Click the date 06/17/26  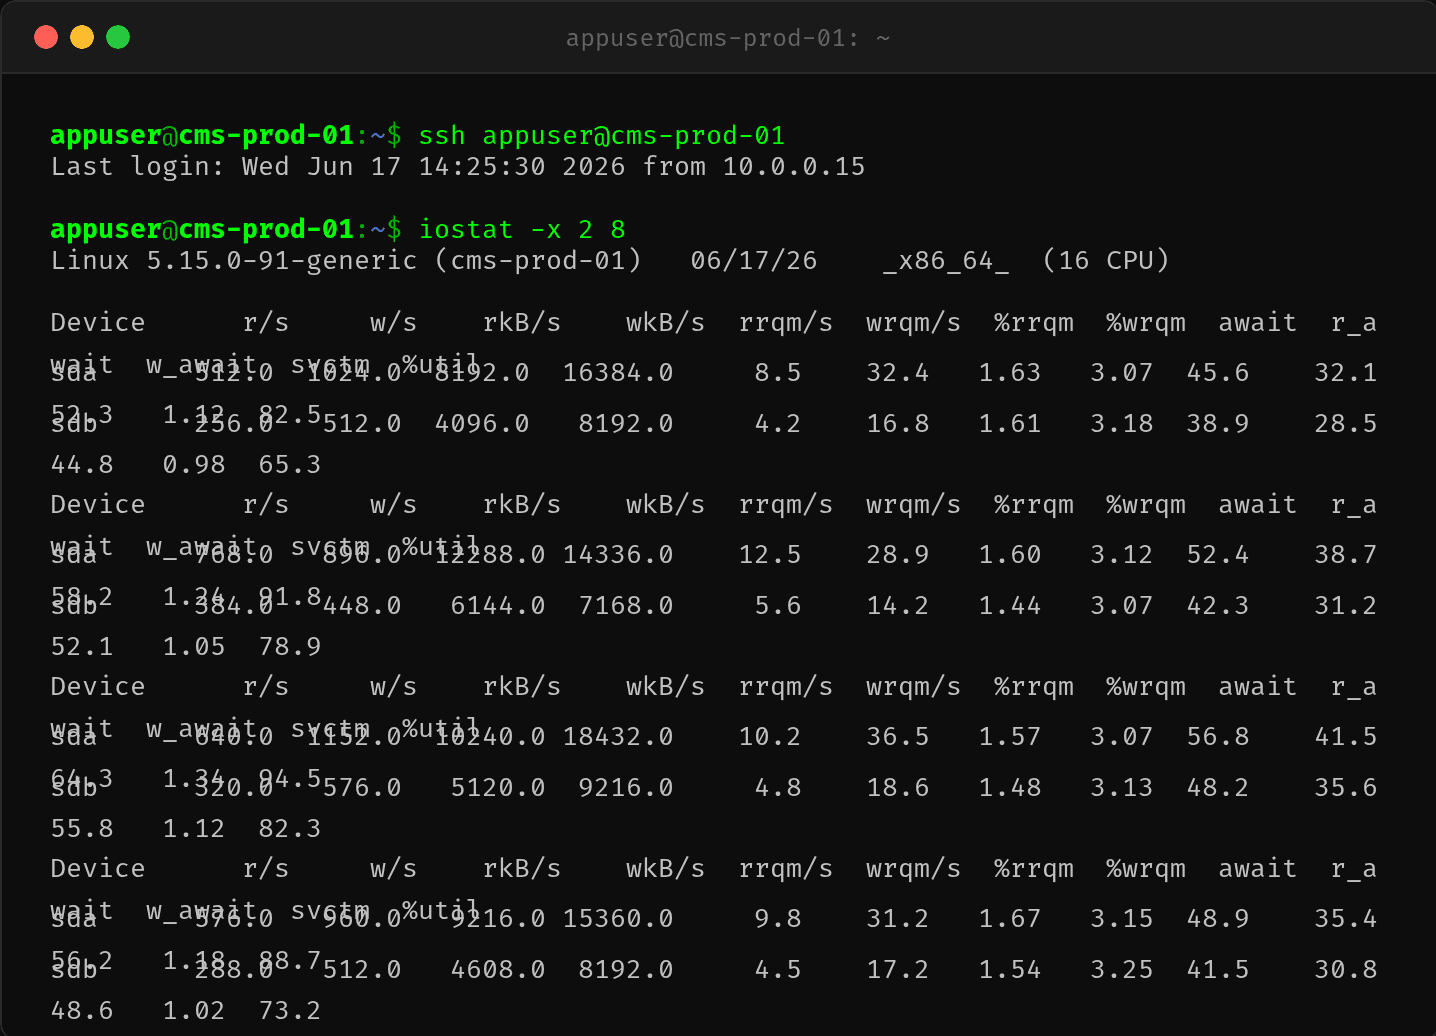tap(754, 260)
